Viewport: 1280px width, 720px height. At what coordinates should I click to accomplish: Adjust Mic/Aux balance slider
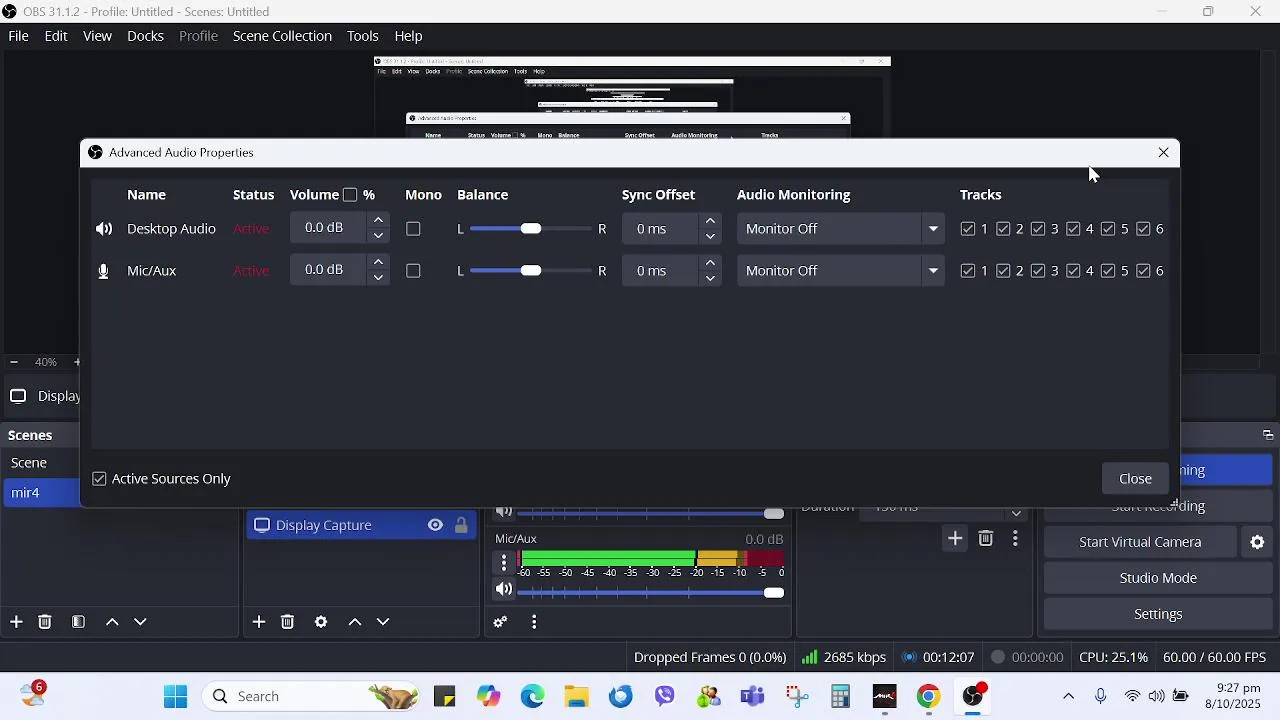coord(531,271)
